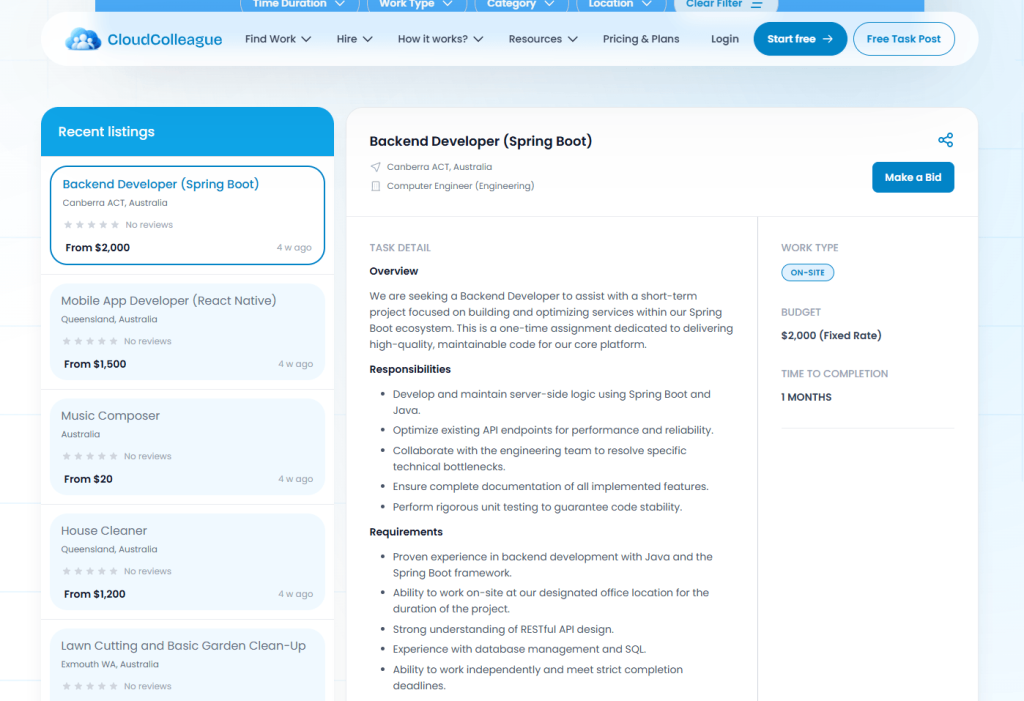1024x701 pixels.
Task: Click the From $1,500 price text
Action: click(95, 364)
